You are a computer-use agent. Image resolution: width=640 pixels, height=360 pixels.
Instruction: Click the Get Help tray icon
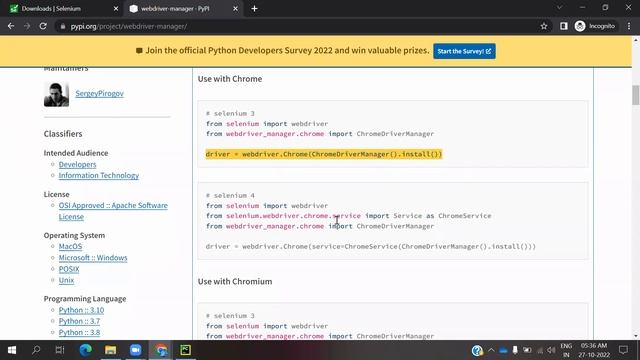[477, 351]
